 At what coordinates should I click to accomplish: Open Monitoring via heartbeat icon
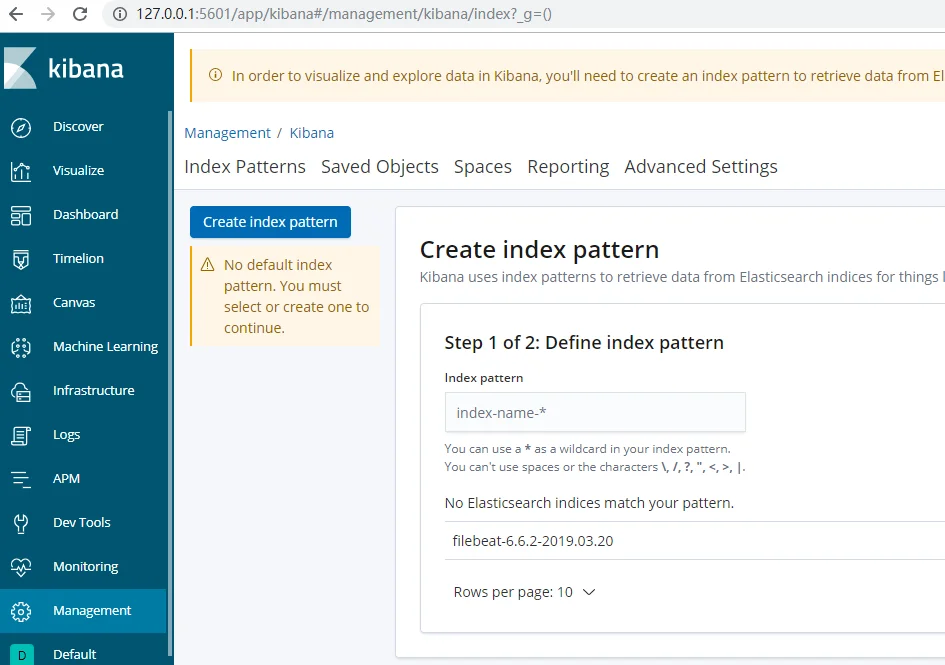21,567
